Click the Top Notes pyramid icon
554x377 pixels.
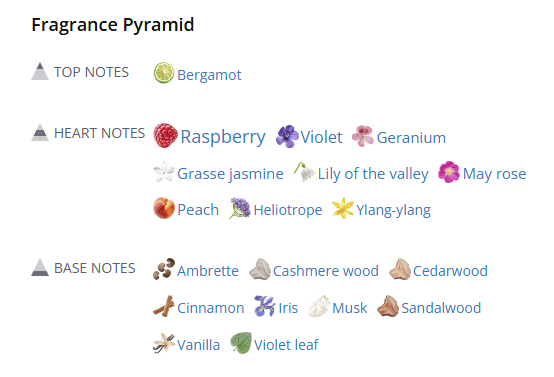tap(40, 71)
